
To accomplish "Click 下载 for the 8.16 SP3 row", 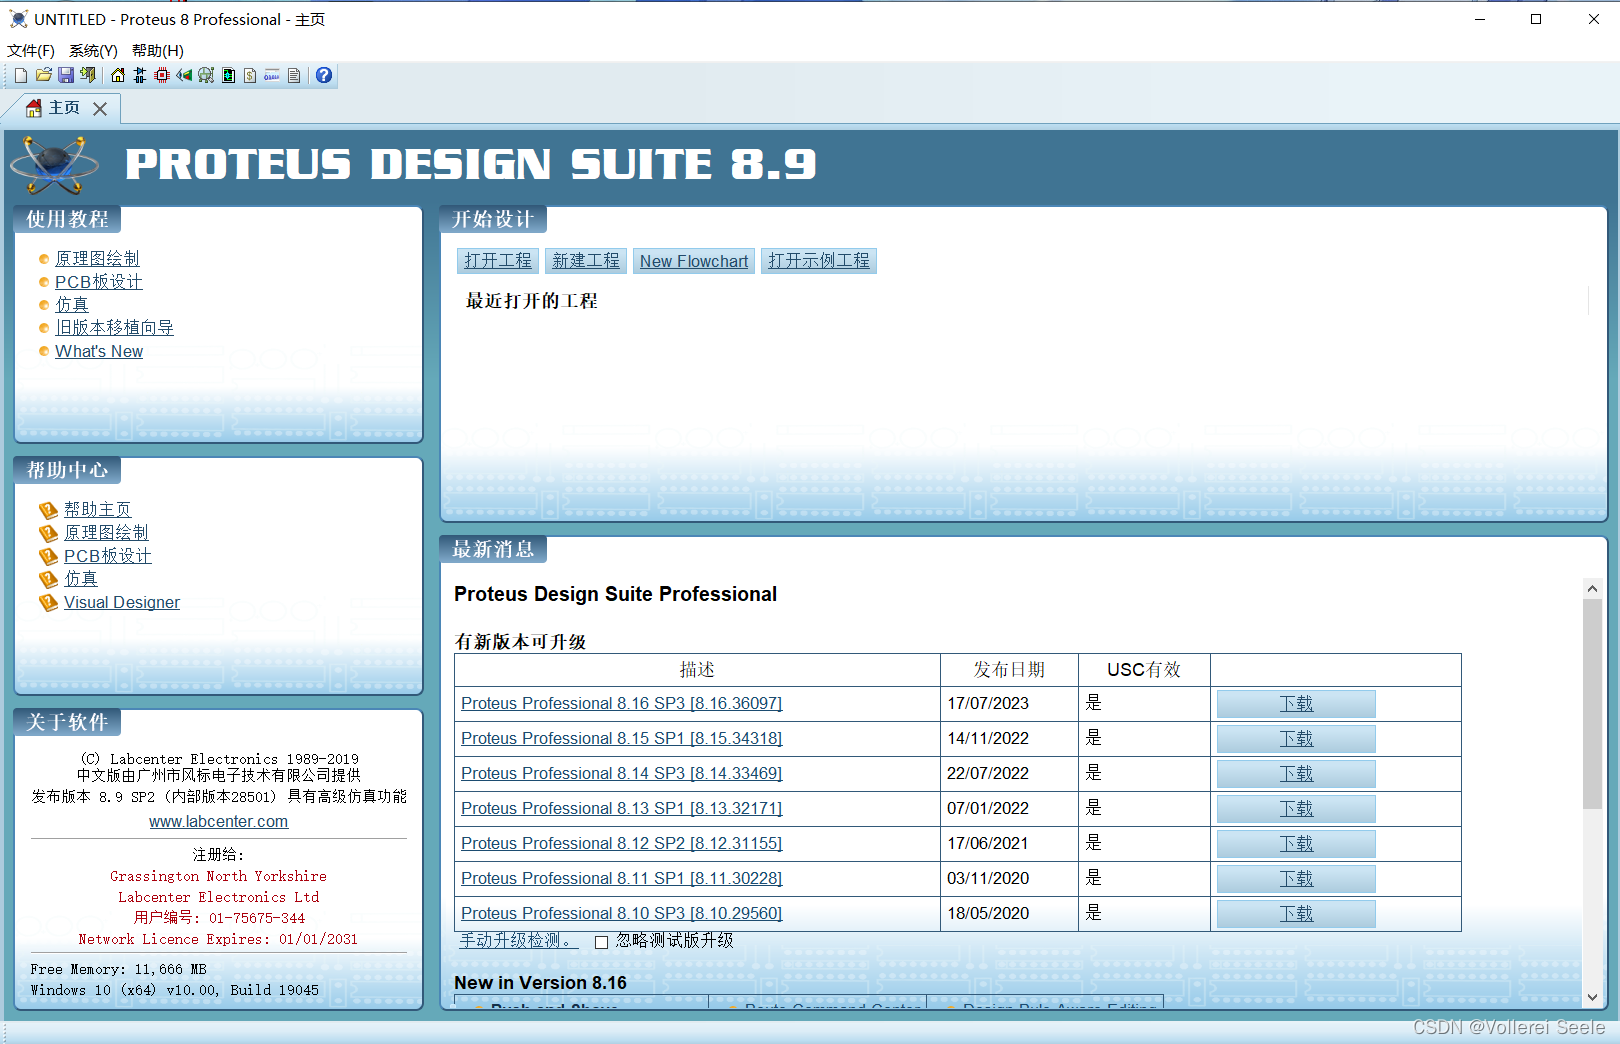I will coord(1296,704).
